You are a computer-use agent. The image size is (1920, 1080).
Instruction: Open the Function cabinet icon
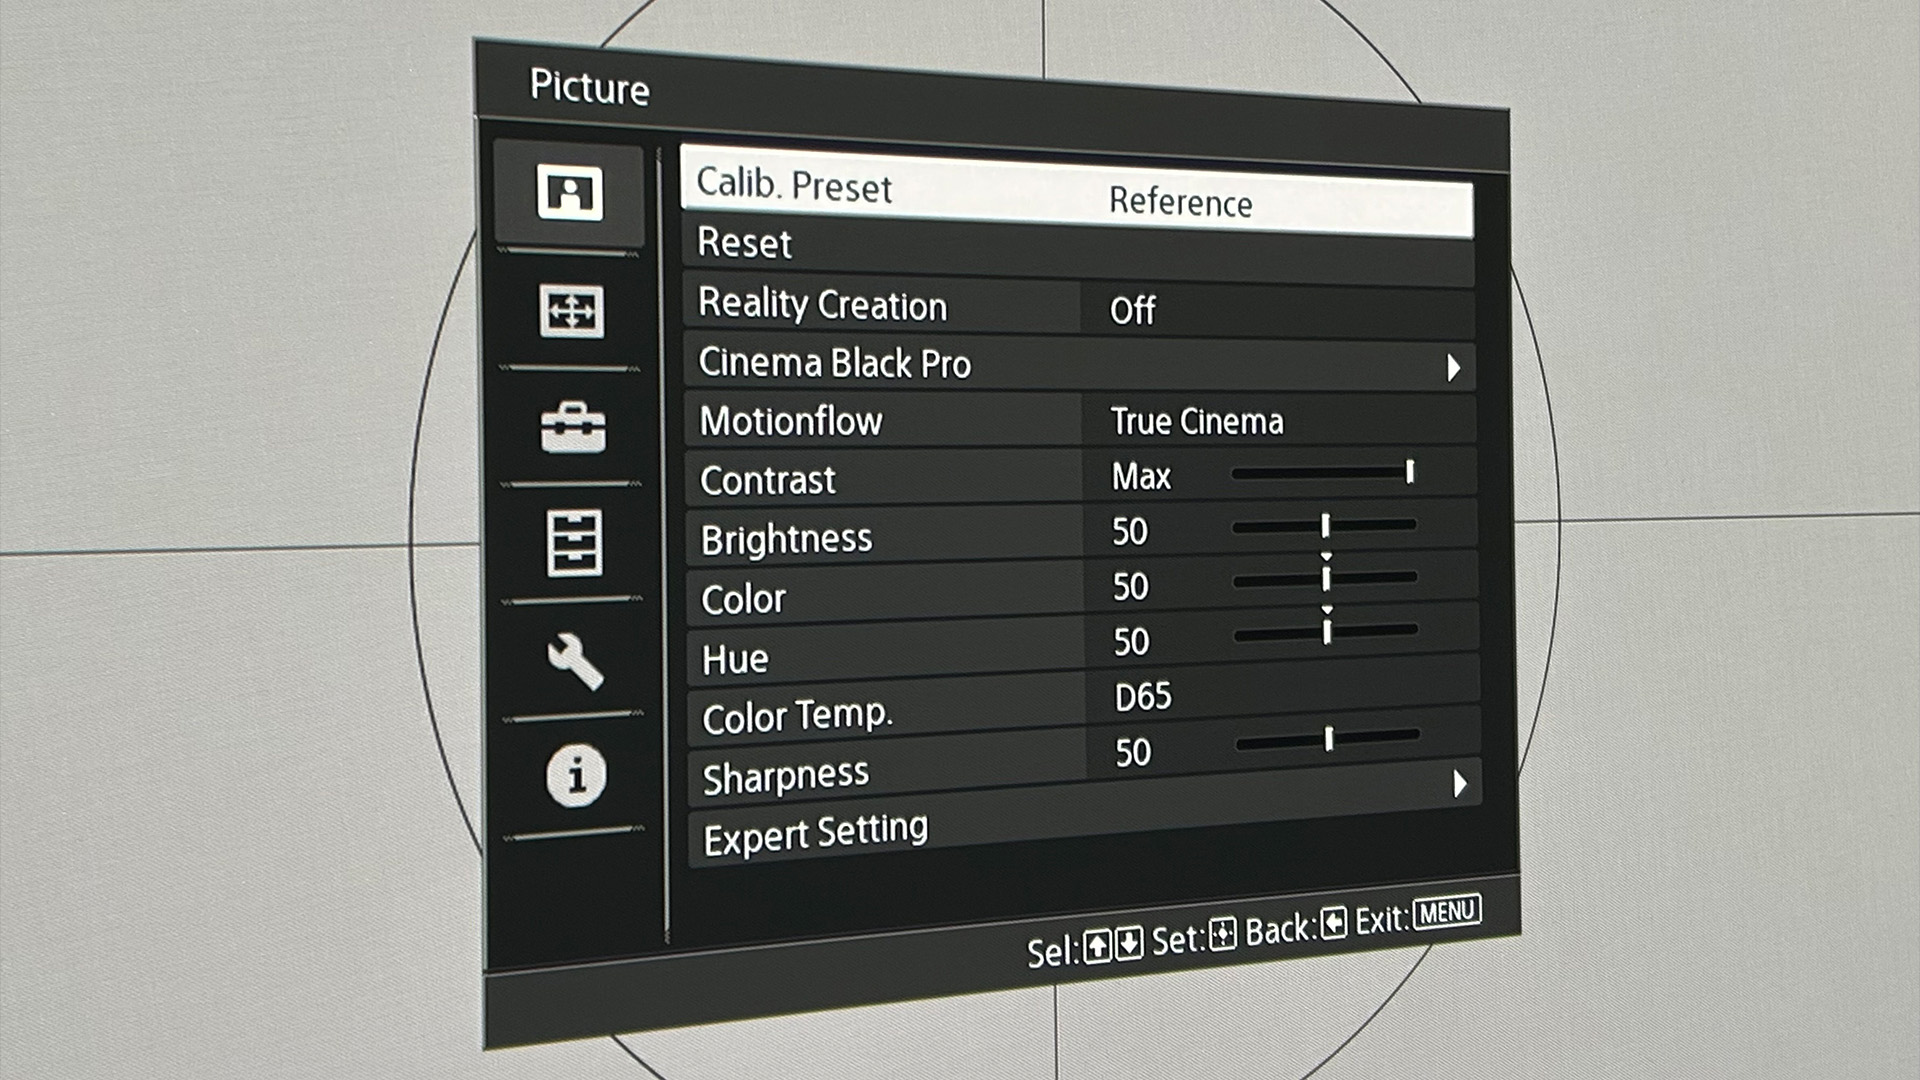pyautogui.click(x=574, y=543)
